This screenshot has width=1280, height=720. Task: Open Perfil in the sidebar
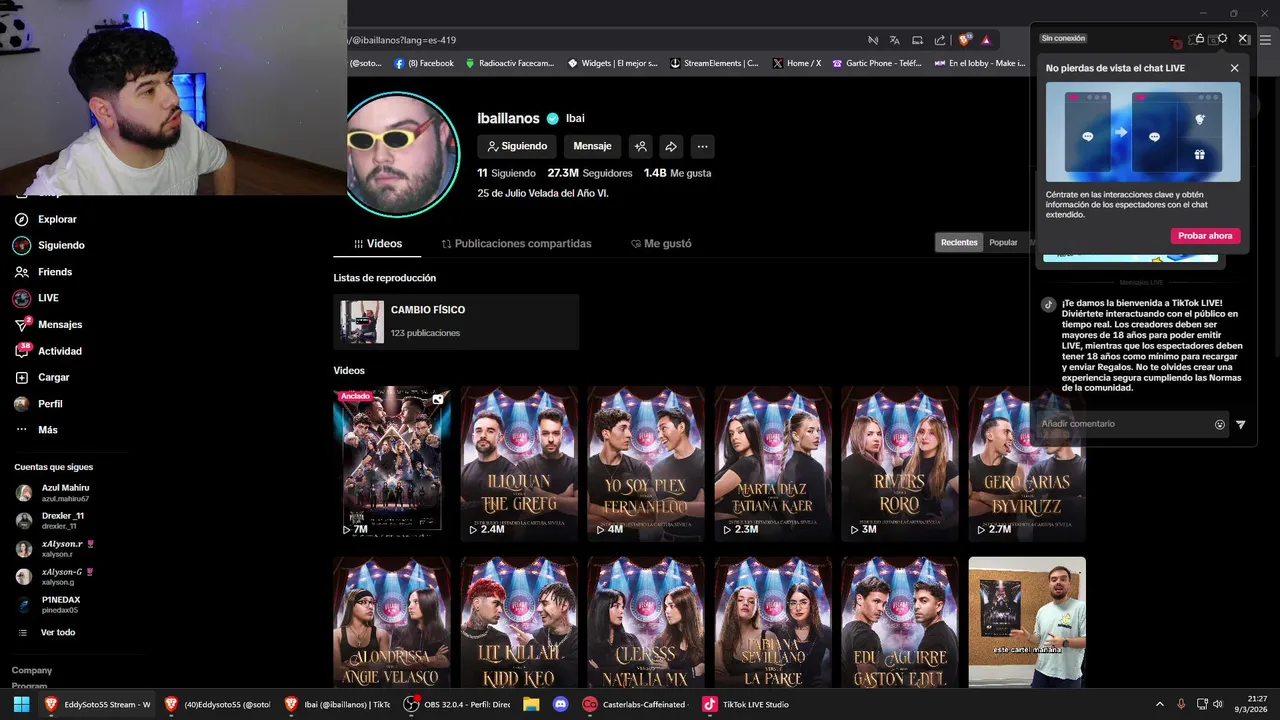(x=39, y=404)
